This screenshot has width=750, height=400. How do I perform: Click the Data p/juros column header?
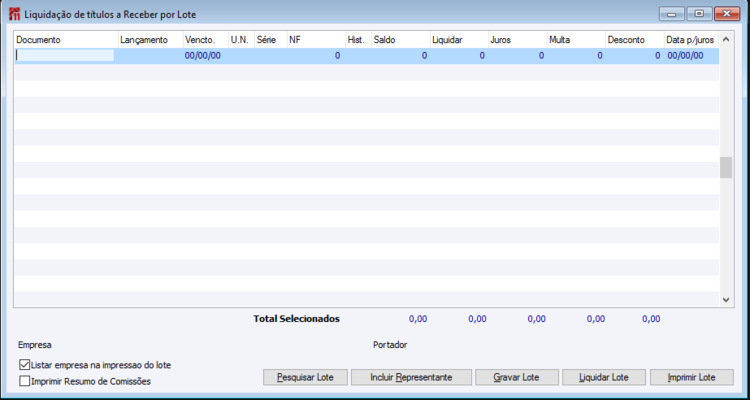pos(692,40)
